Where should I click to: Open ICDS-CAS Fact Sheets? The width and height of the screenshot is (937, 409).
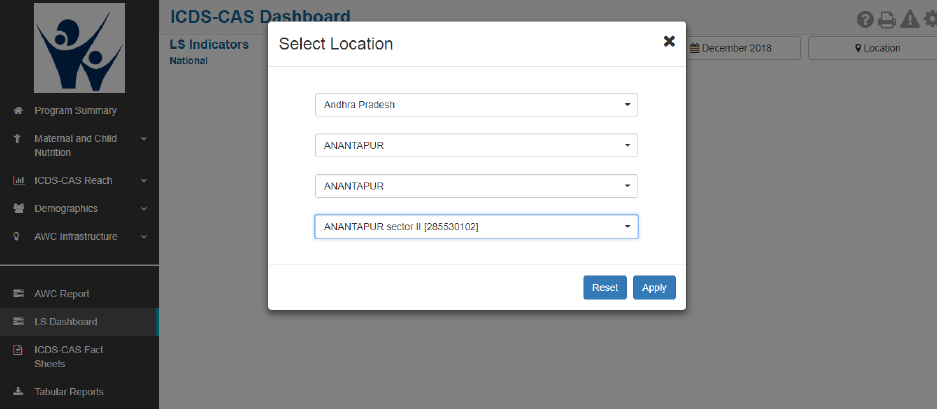pos(68,356)
